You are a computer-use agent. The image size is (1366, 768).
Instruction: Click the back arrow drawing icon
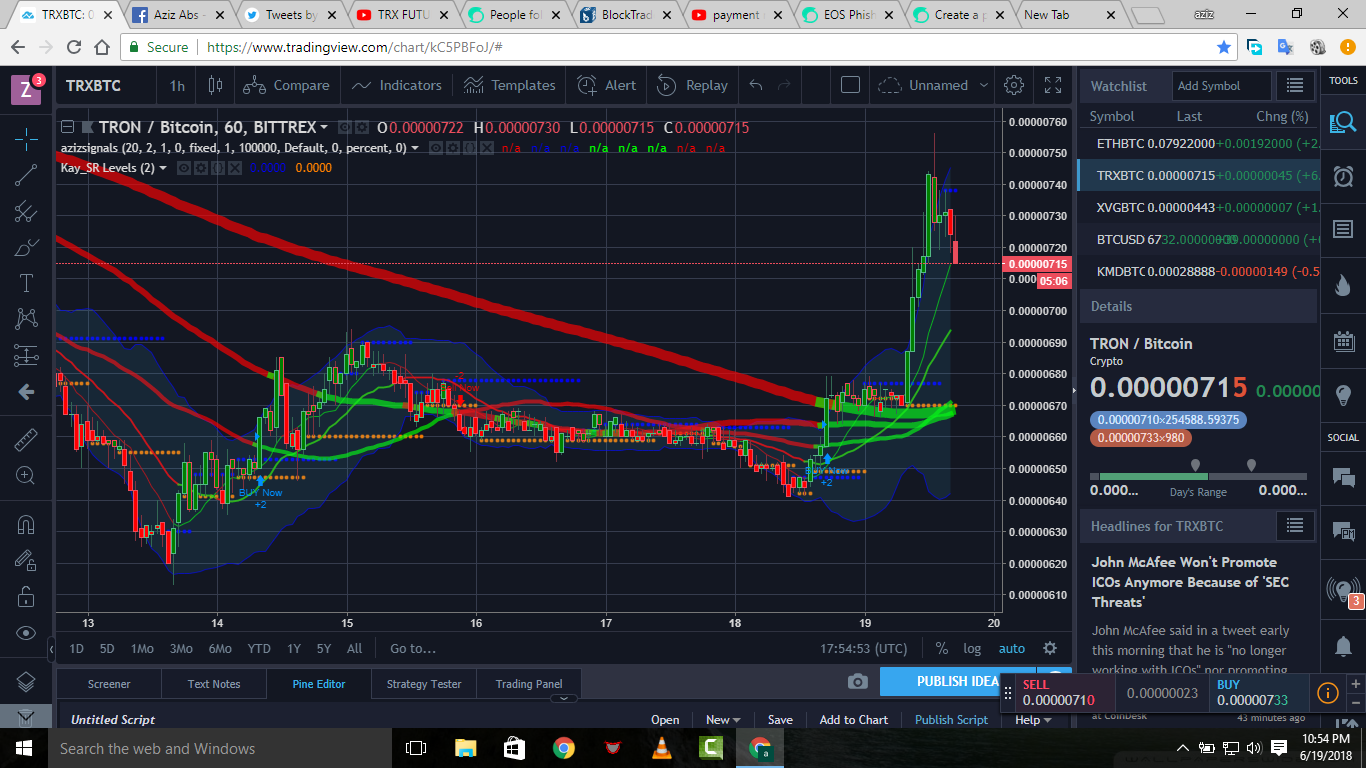pos(25,391)
